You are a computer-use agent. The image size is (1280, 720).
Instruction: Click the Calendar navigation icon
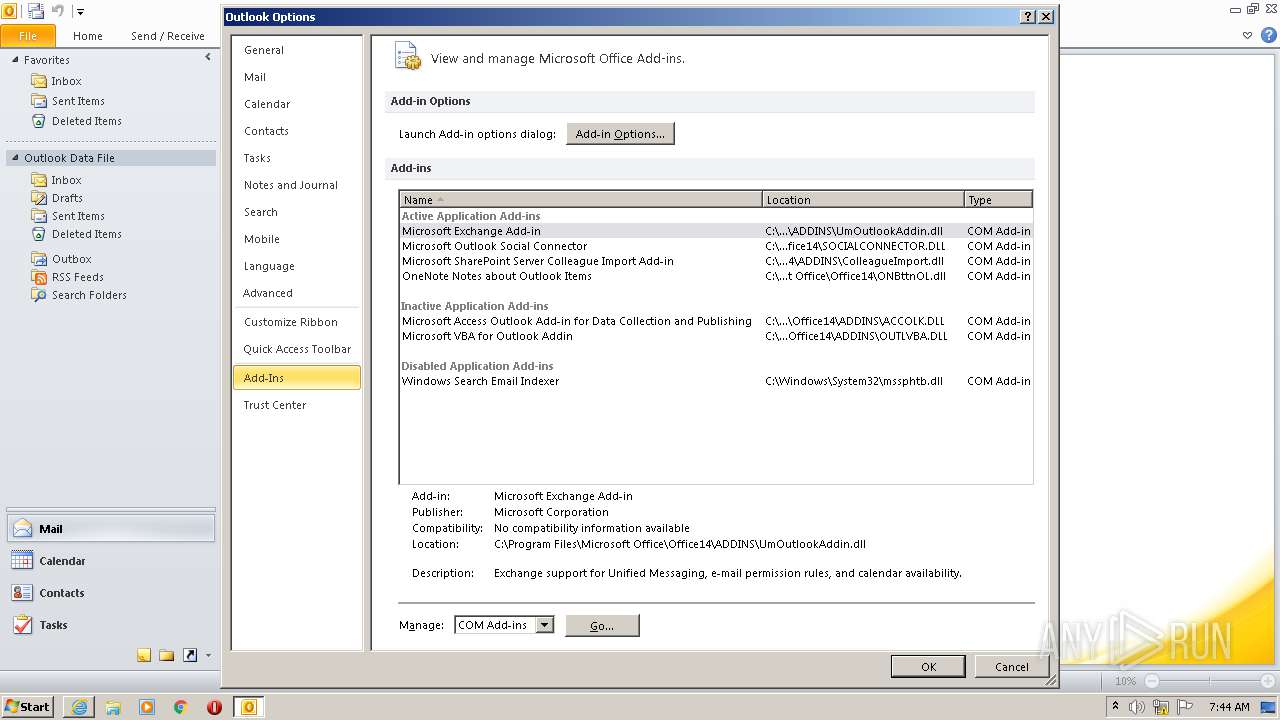click(23, 561)
